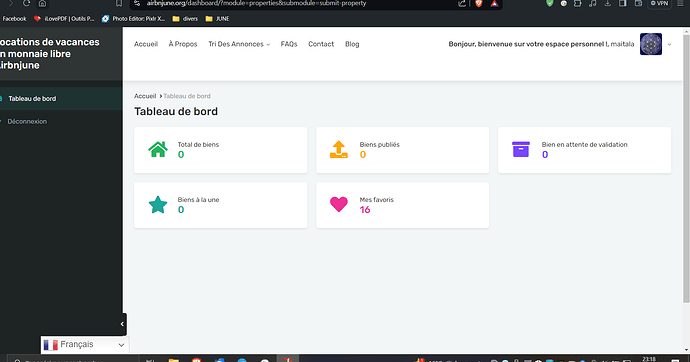The height and width of the screenshot is (362, 690).
Task: Click the green house Total de biens icon
Action: click(x=158, y=149)
